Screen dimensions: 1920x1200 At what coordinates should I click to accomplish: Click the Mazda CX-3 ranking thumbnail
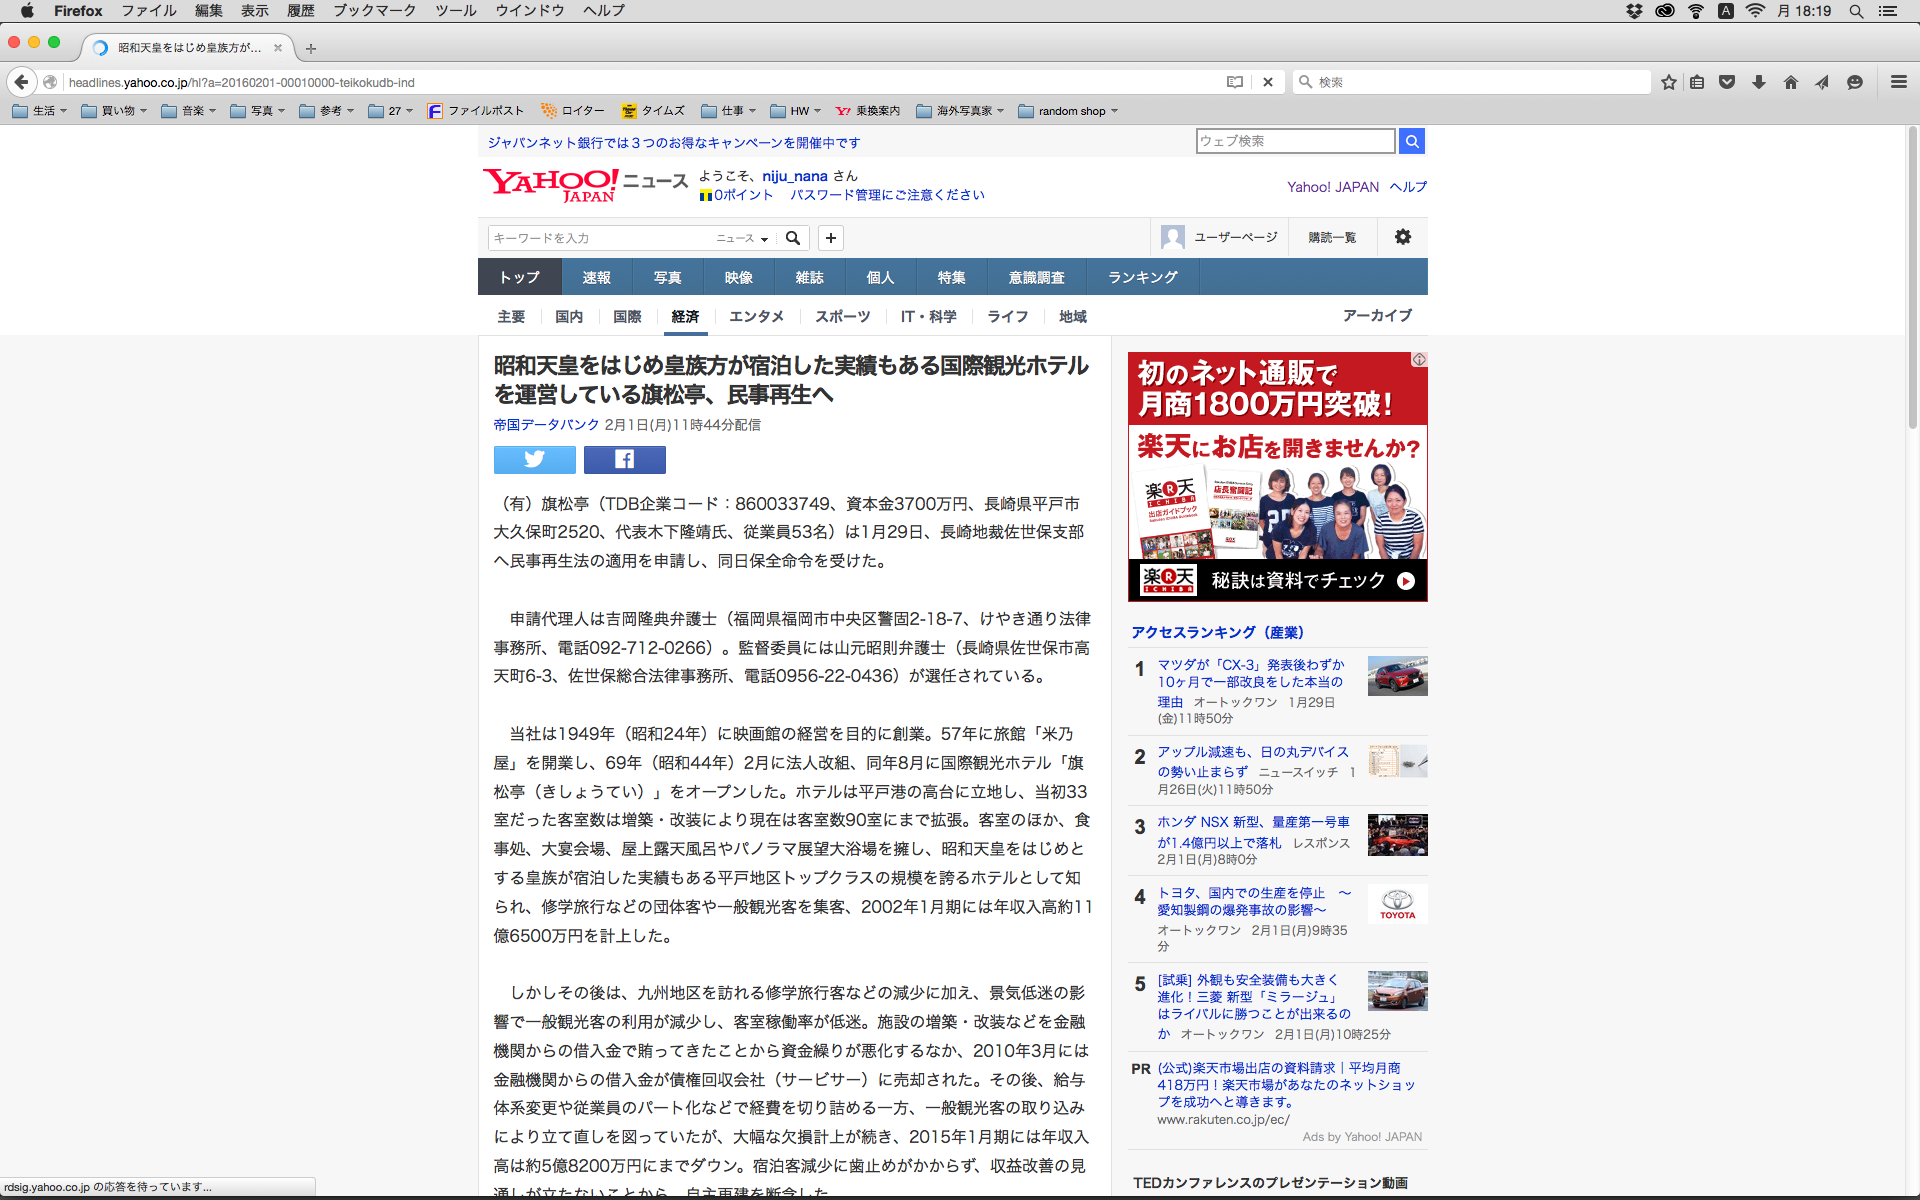click(x=1397, y=676)
